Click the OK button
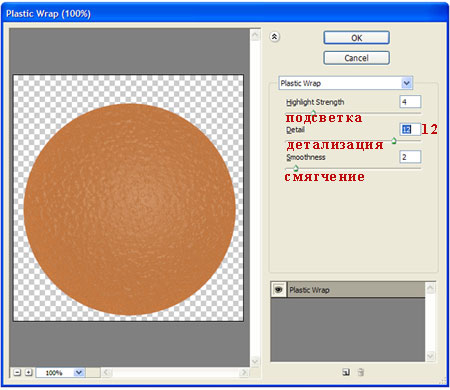Screen dimensions: 450x390 tap(356, 38)
